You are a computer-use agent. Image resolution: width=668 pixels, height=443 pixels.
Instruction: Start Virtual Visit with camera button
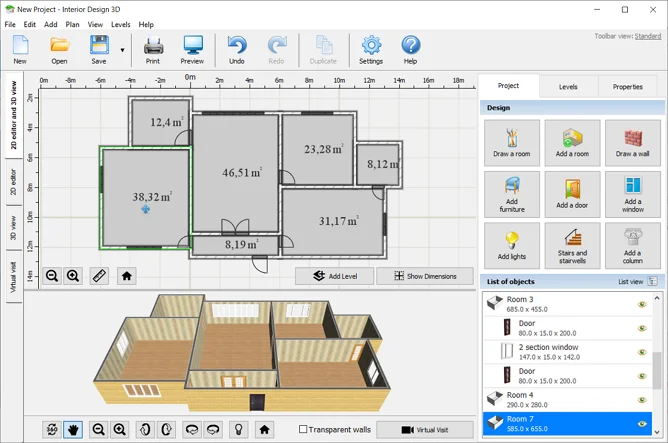(x=425, y=430)
